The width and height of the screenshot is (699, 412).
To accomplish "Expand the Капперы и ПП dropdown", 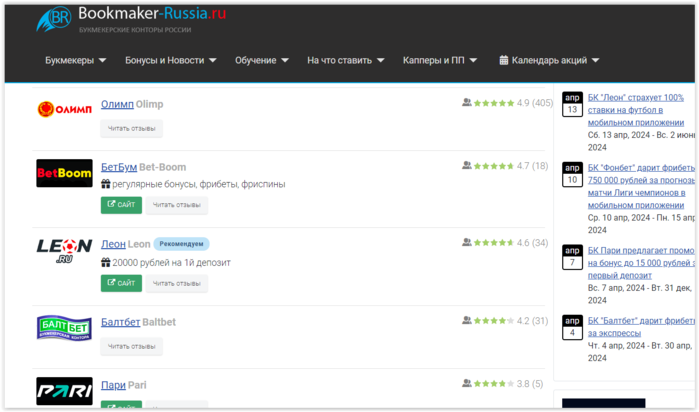I will 440,60.
